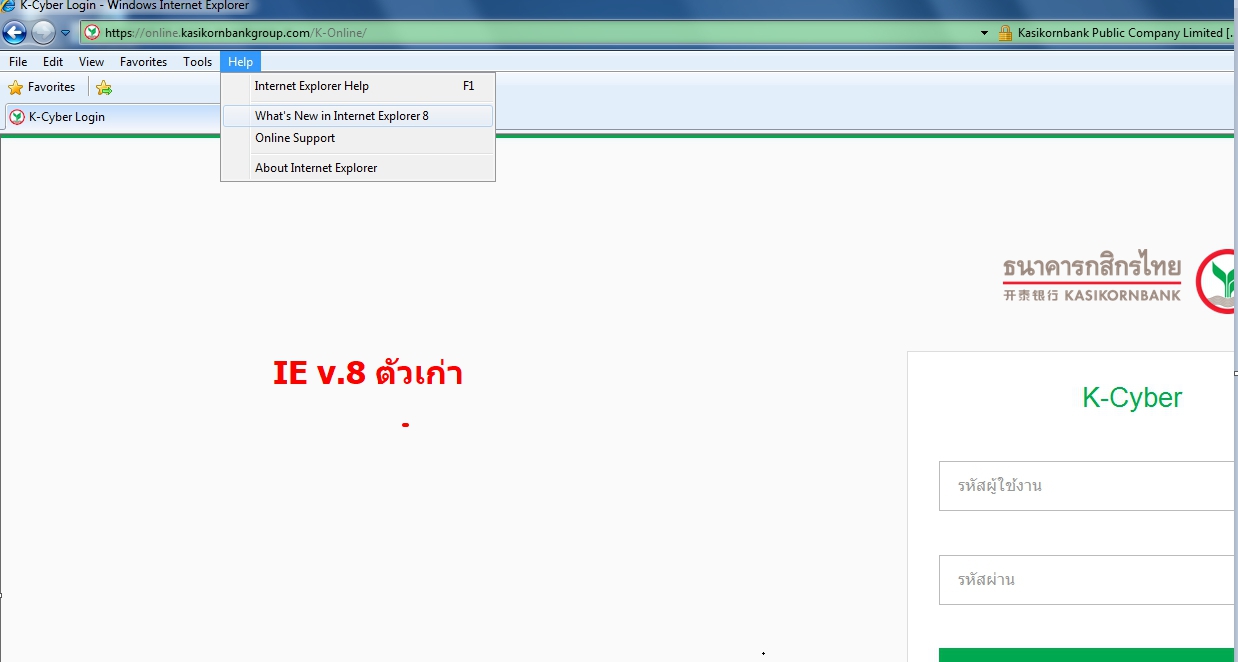This screenshot has width=1238, height=662.
Task: Close the Help menu by clicking Help
Action: [240, 62]
